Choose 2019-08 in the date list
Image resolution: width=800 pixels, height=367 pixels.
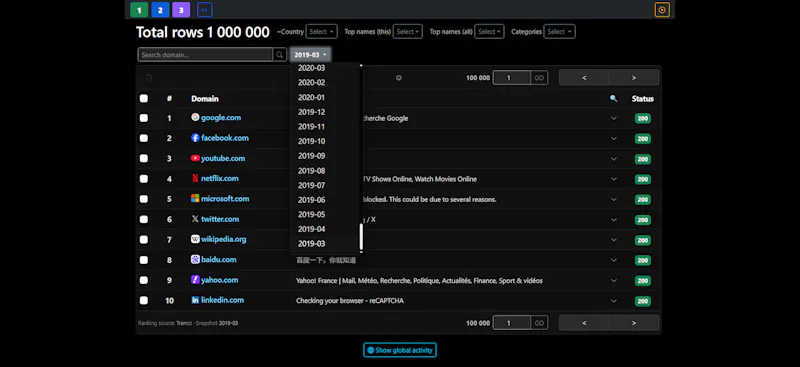pyautogui.click(x=311, y=170)
